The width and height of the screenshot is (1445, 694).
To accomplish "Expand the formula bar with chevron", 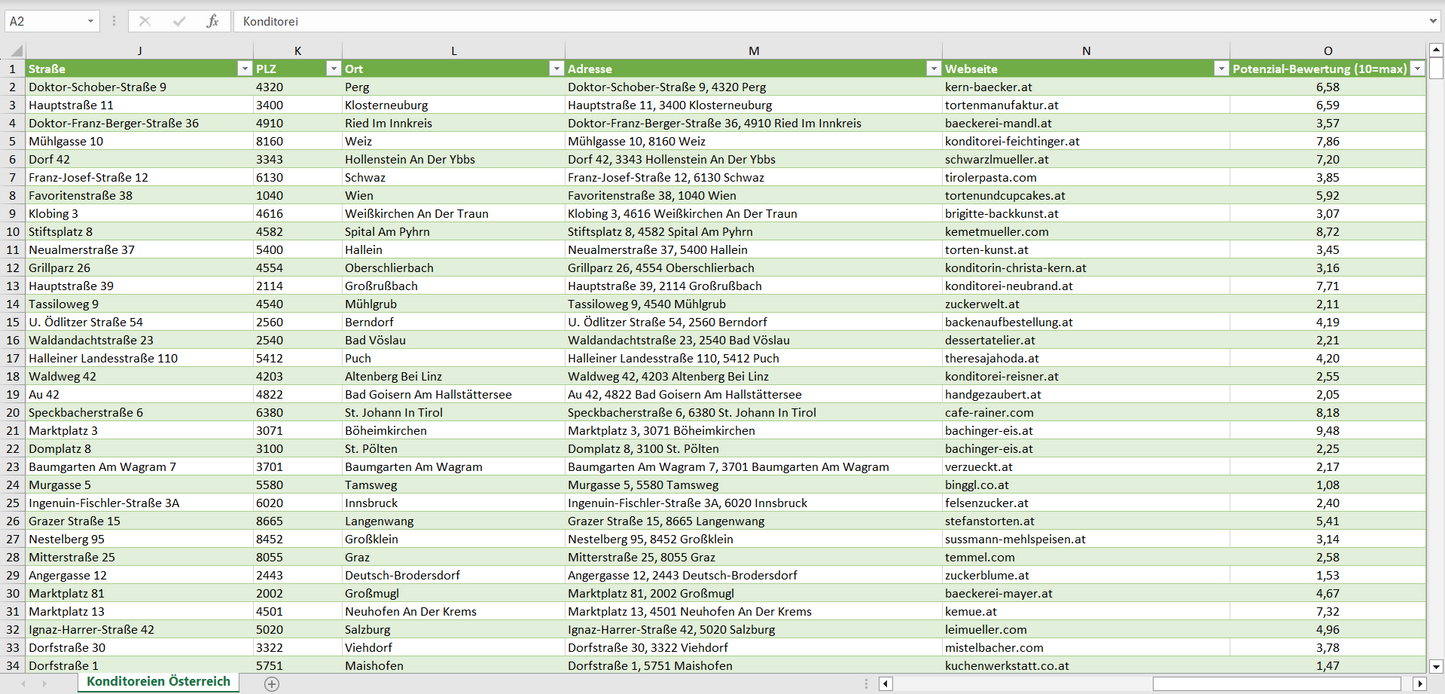I will [1434, 21].
